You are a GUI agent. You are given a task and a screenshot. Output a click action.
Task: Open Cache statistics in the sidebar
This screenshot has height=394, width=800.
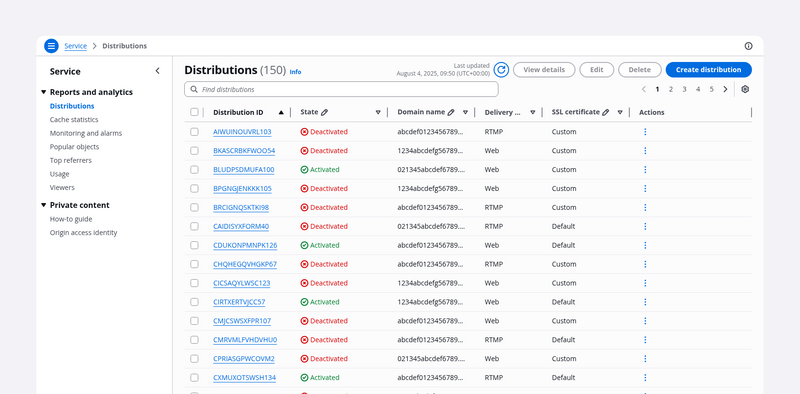74,119
